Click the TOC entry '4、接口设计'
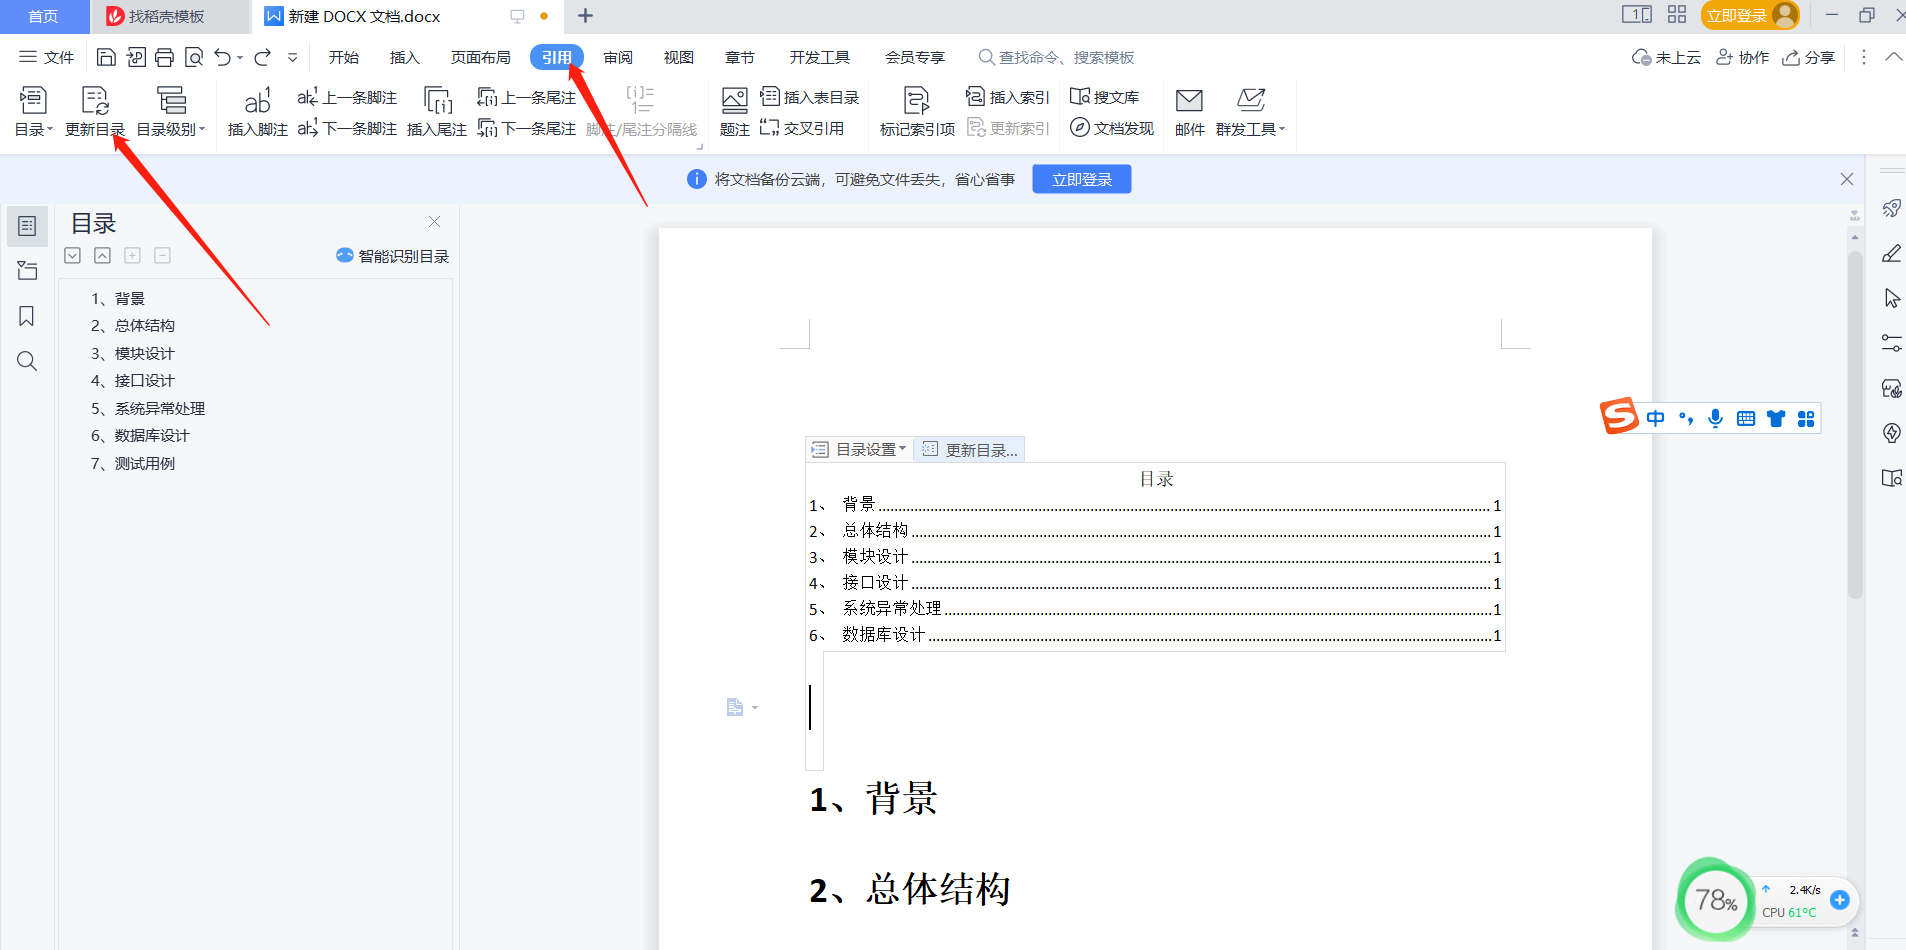The width and height of the screenshot is (1906, 950). point(1155,583)
